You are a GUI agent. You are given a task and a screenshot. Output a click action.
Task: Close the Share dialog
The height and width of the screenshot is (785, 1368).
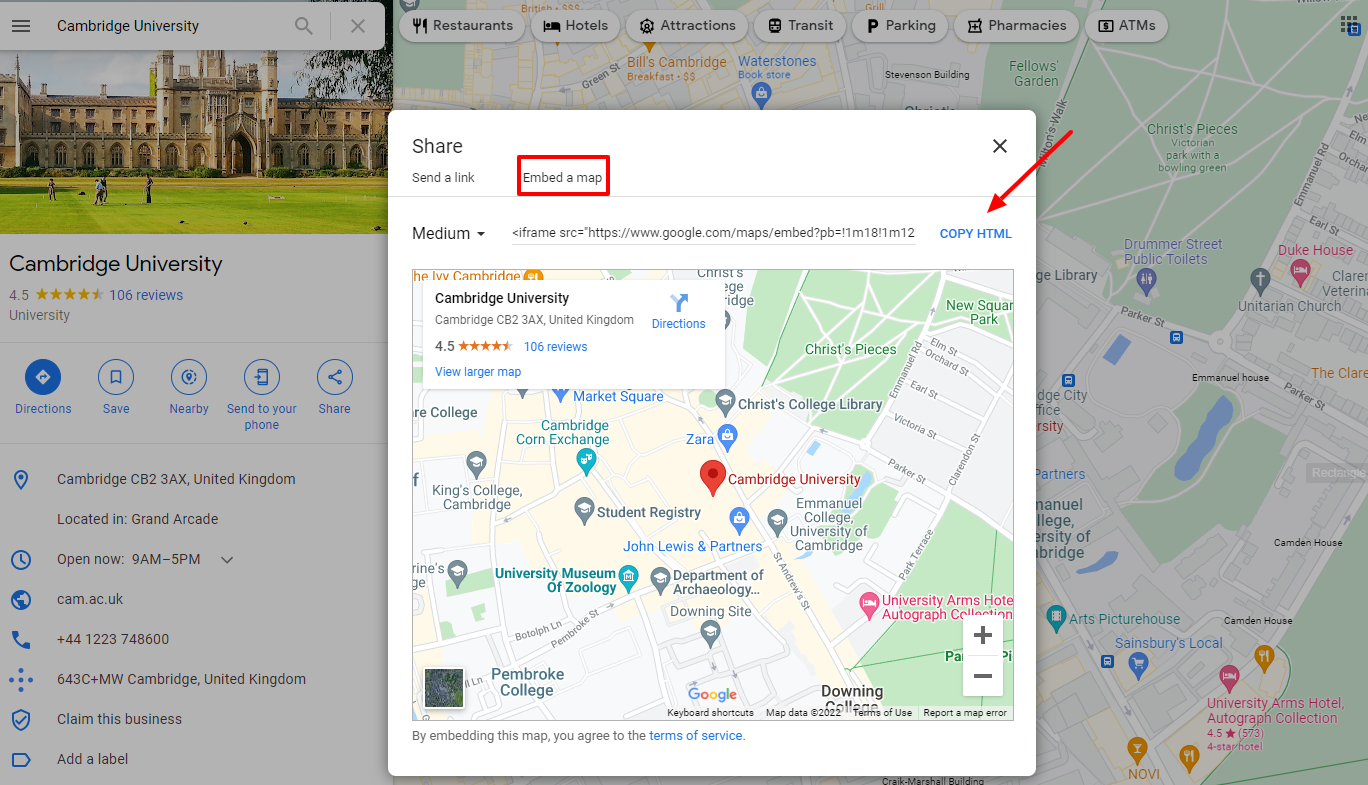pyautogui.click(x=999, y=146)
